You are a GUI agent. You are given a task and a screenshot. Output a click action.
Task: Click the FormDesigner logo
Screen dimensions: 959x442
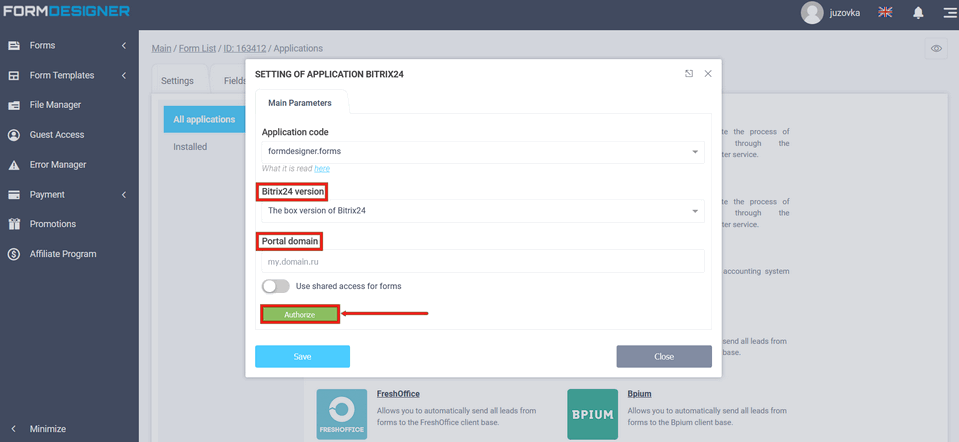pos(67,11)
